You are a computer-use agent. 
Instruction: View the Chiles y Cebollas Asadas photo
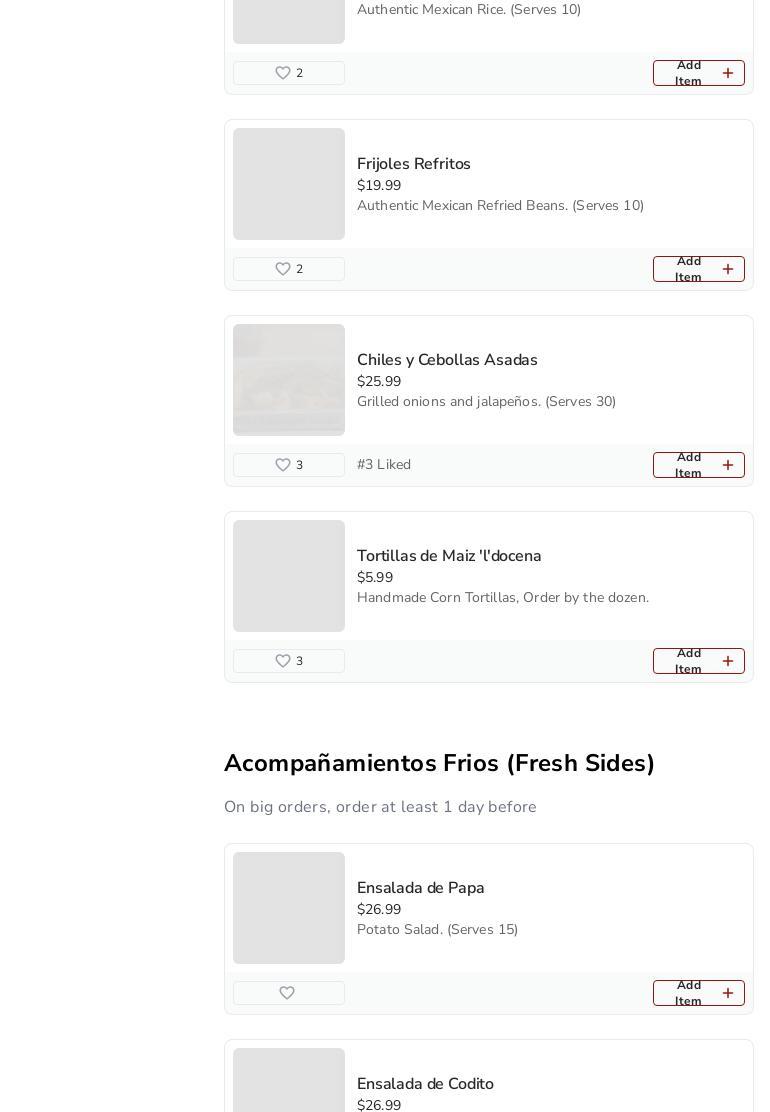click(289, 380)
